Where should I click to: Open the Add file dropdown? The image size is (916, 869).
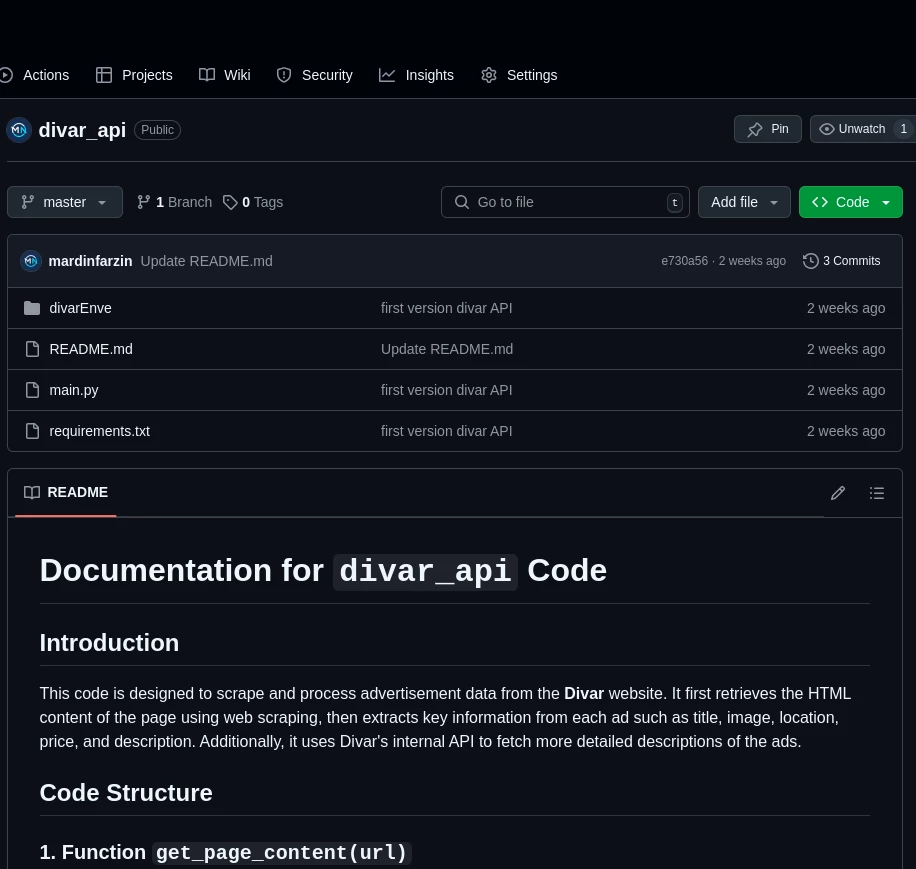(x=744, y=202)
